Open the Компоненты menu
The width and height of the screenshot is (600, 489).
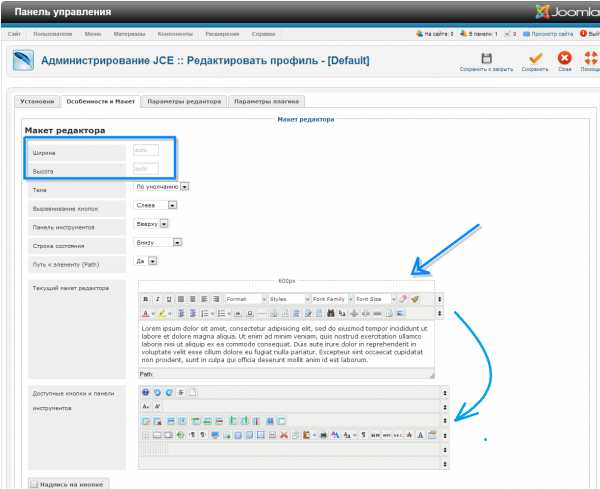pos(175,34)
